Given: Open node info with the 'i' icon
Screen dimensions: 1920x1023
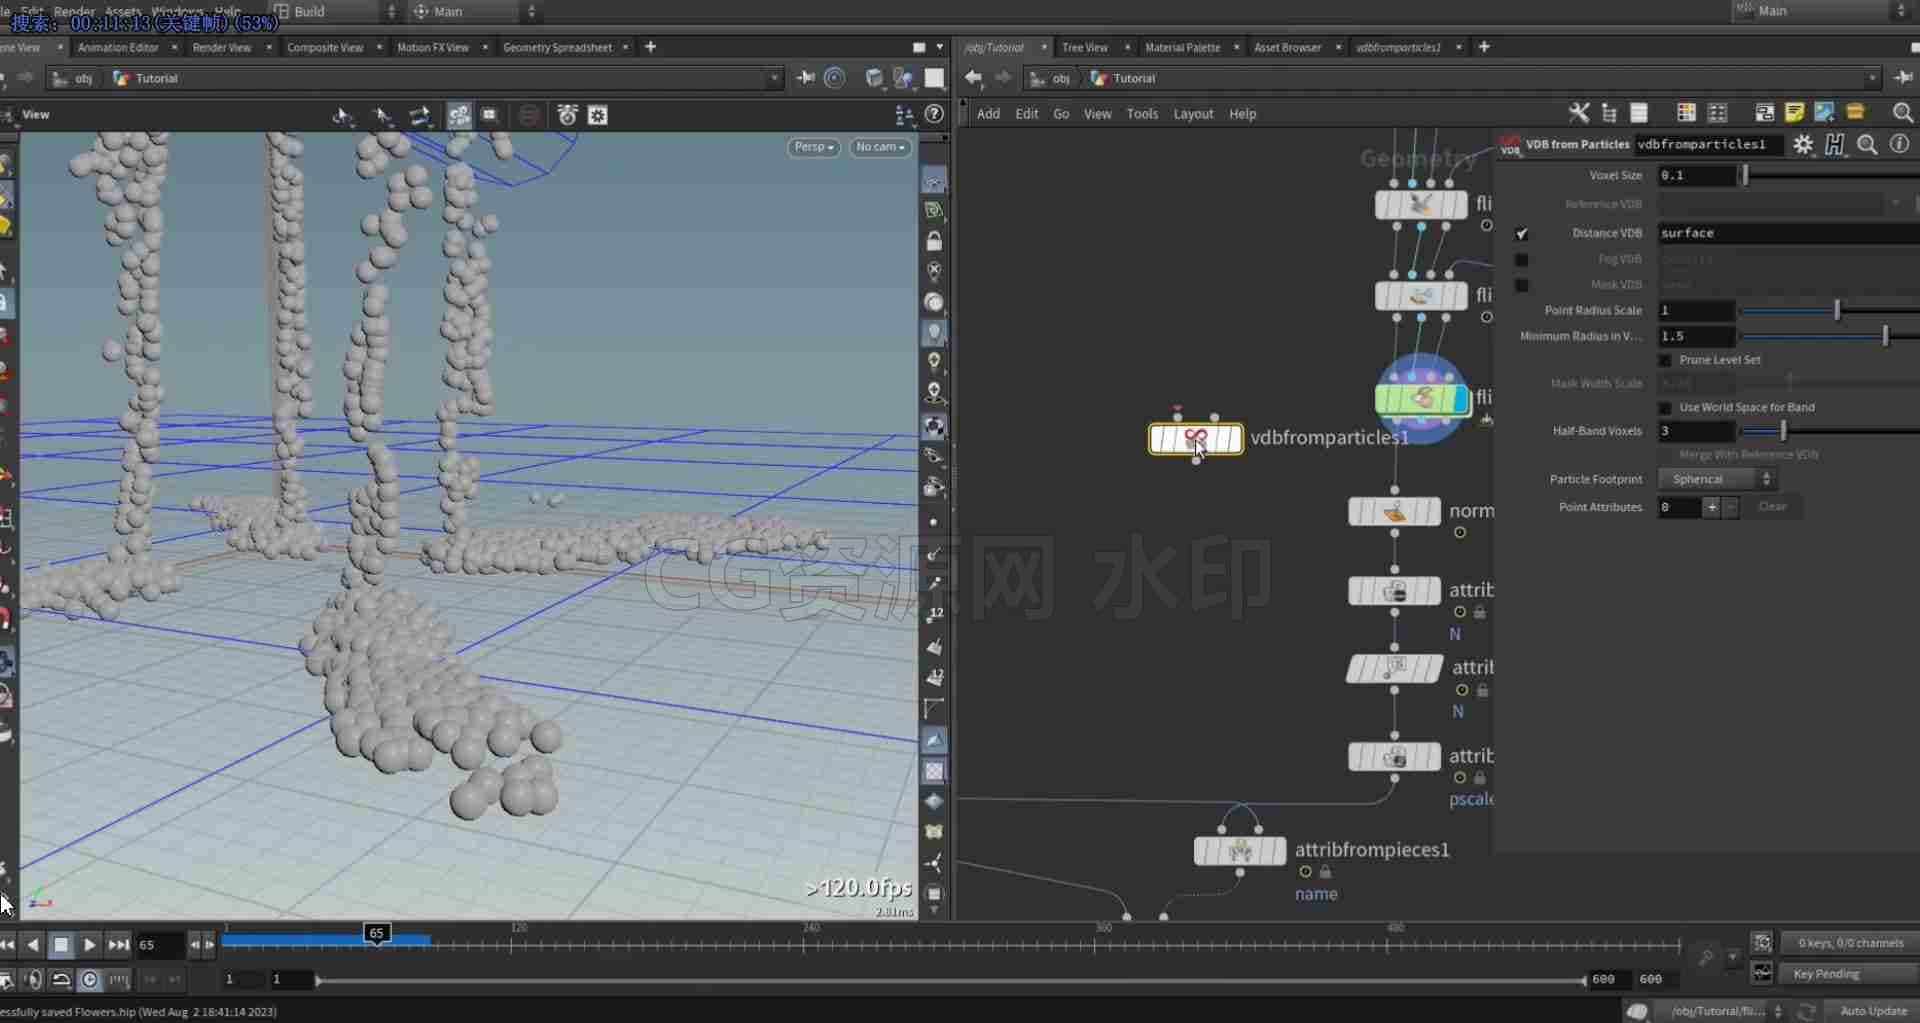Looking at the screenshot, I should 1899,144.
